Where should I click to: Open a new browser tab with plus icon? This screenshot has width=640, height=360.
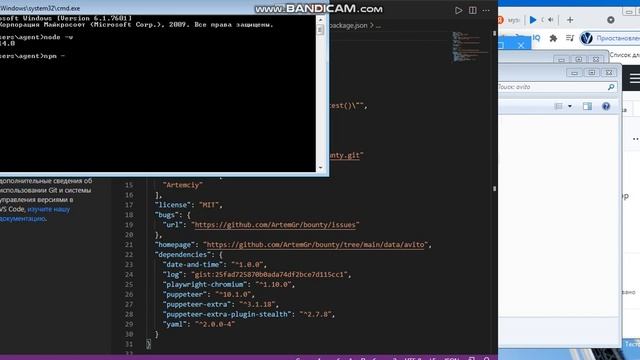[570, 20]
